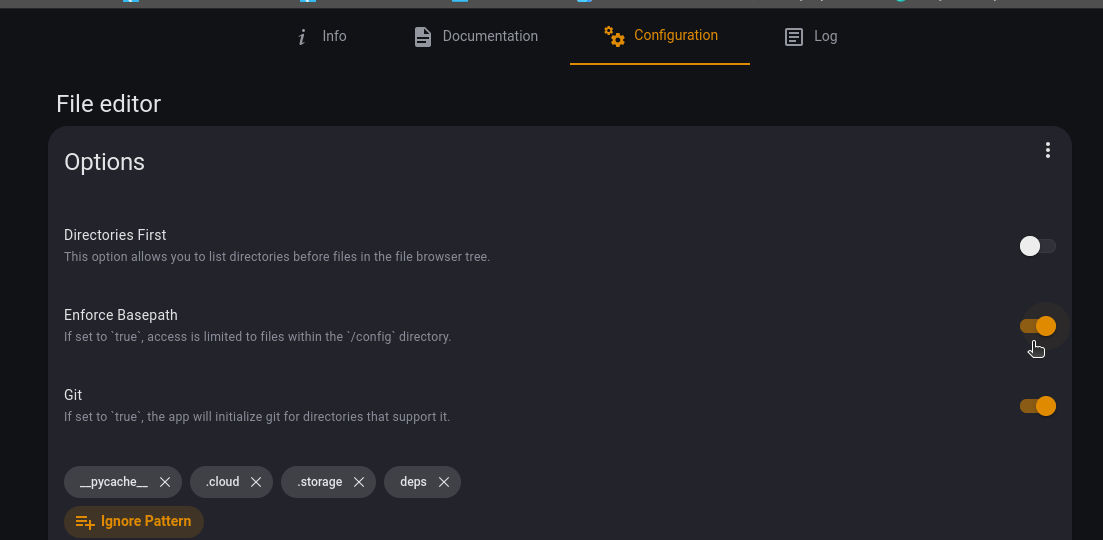Turn off the Git toggle
This screenshot has height=540, width=1103.
coord(1038,406)
